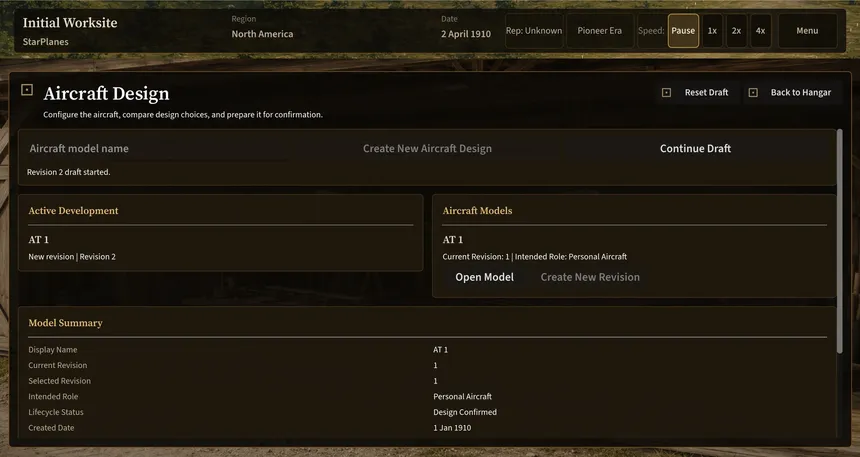Image resolution: width=860 pixels, height=457 pixels.
Task: Click the Aircraft model name field
Action: (159, 149)
